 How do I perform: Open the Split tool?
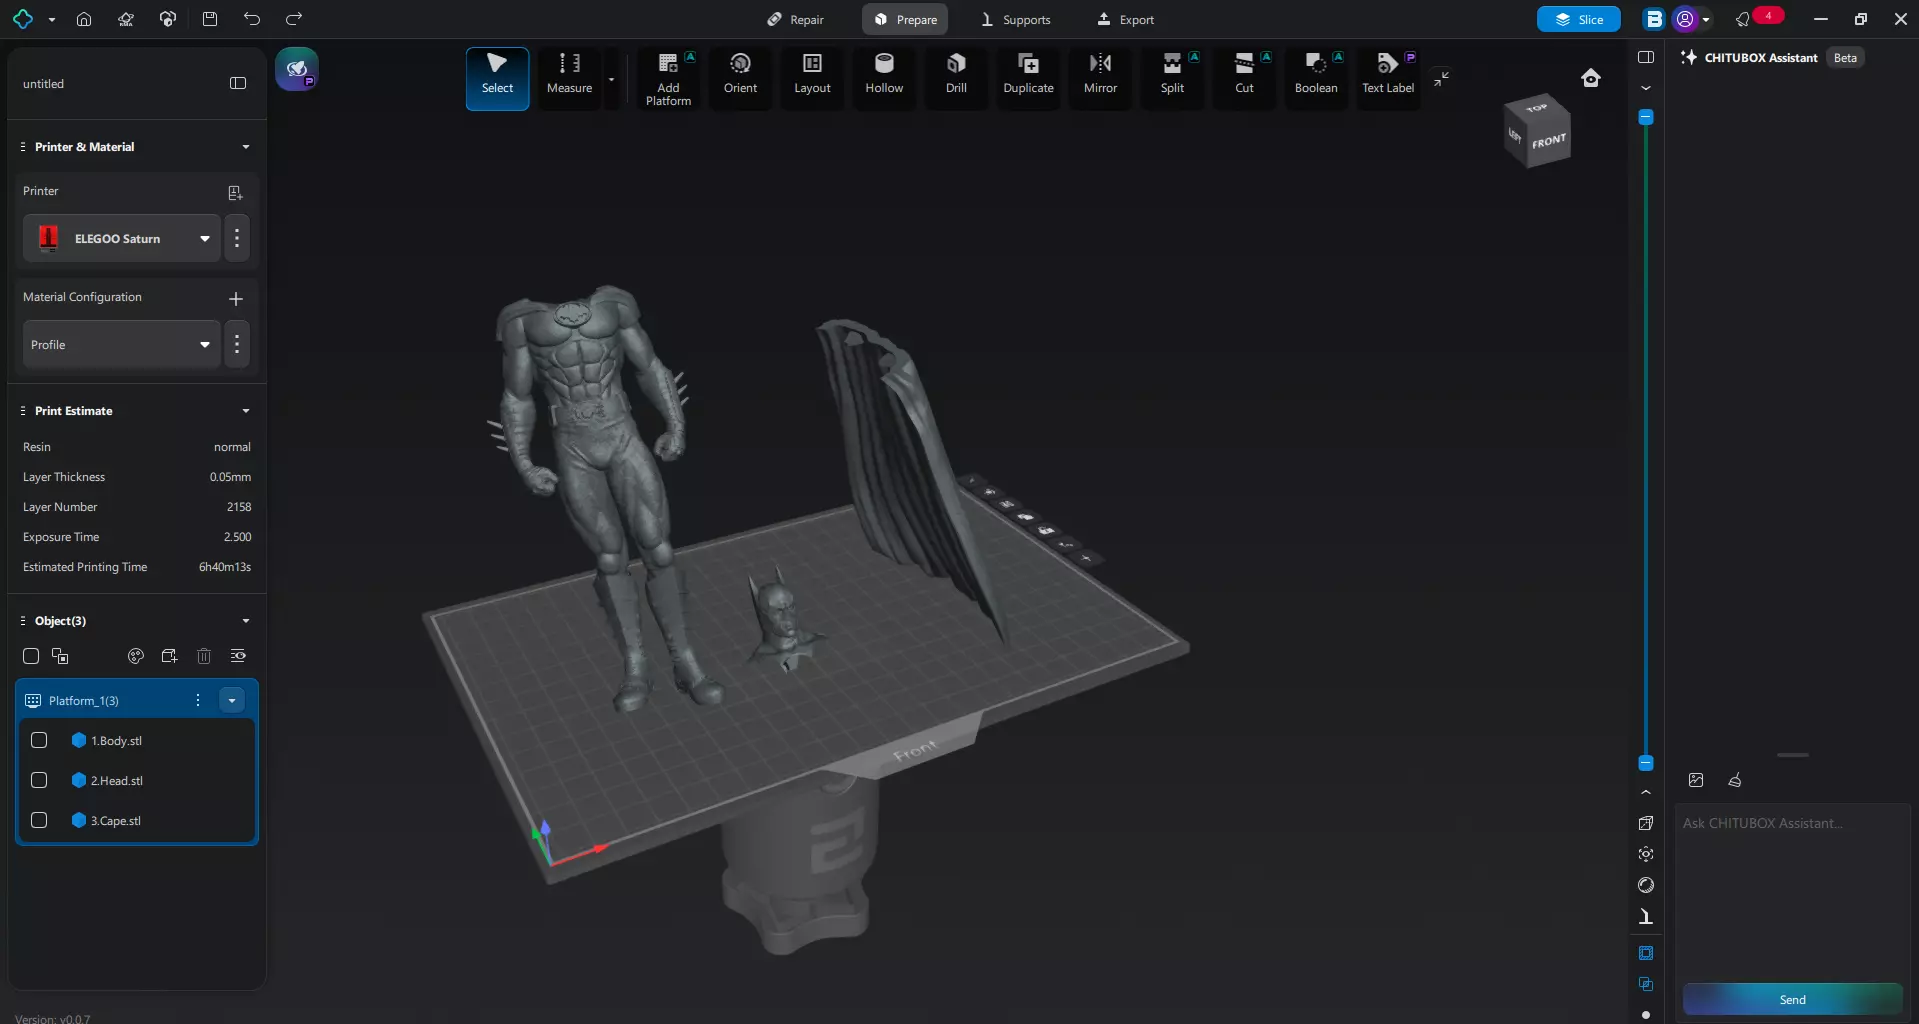[1172, 78]
